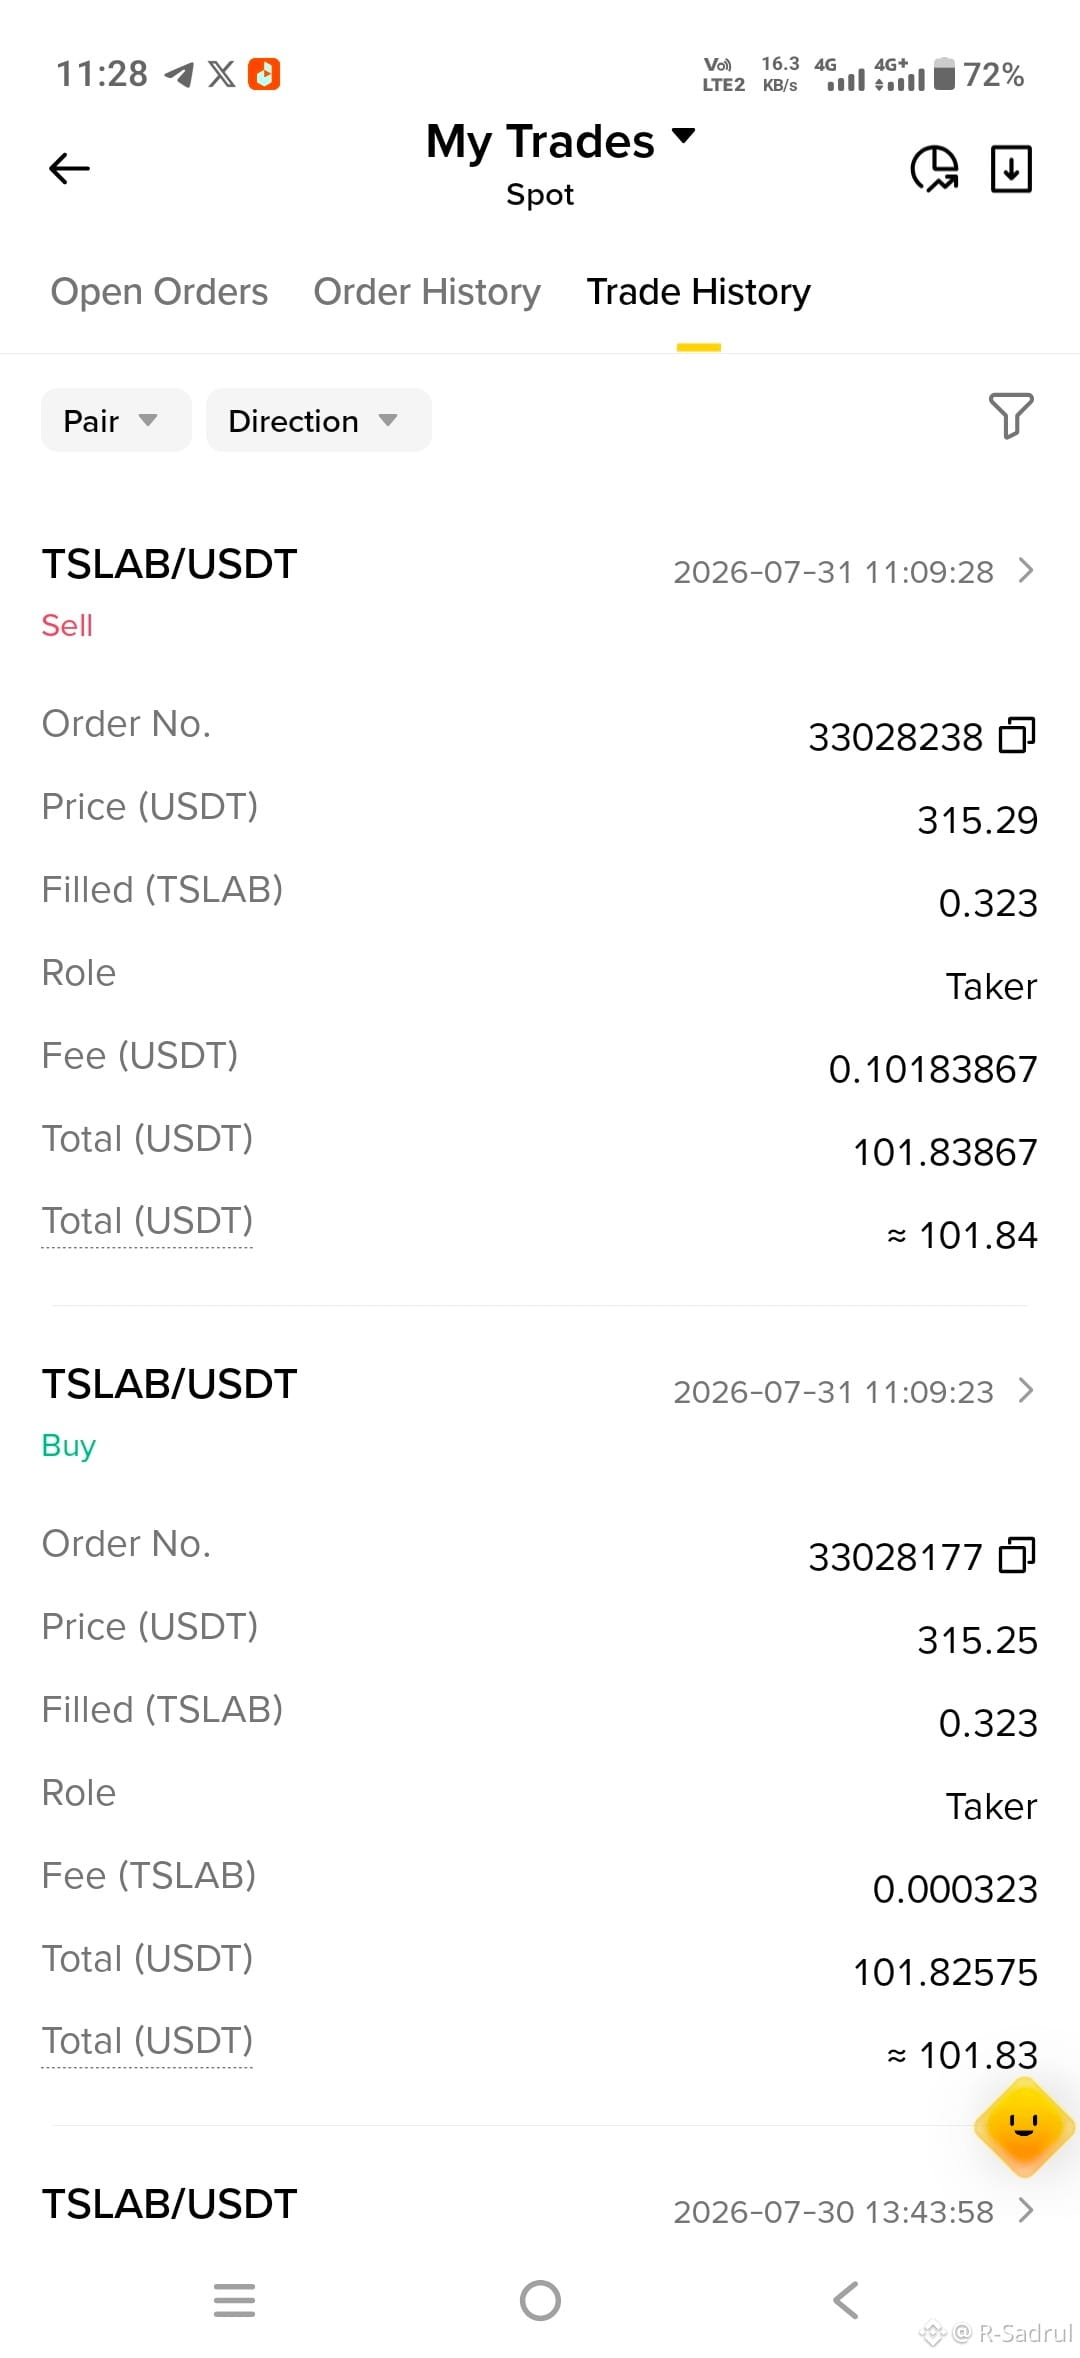Copy order number 33028177
The height and width of the screenshot is (2358, 1080).
pos(1017,1555)
